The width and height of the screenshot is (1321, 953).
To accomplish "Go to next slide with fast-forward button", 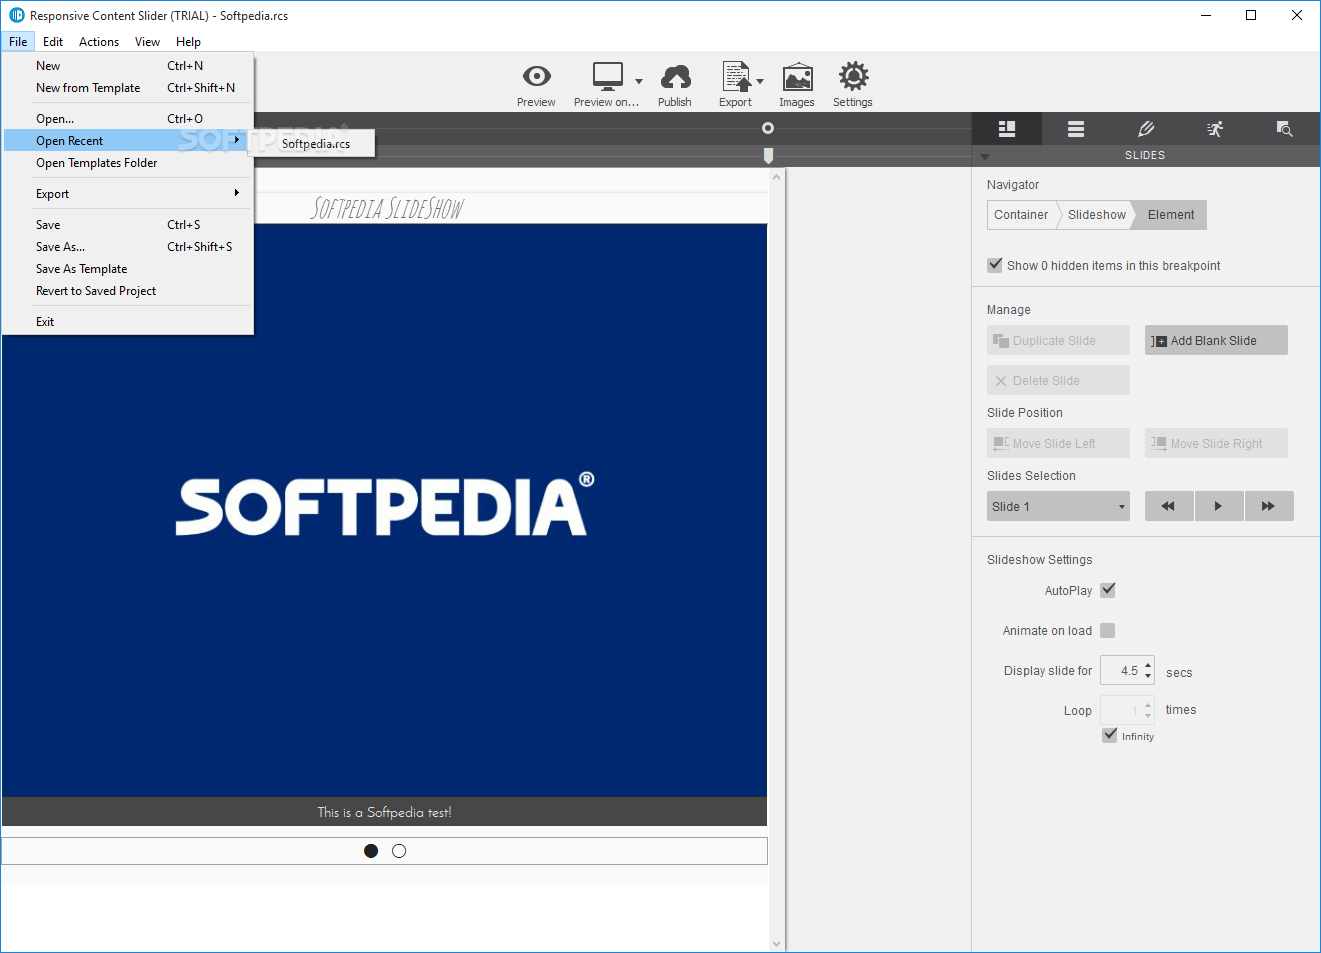I will (1269, 506).
